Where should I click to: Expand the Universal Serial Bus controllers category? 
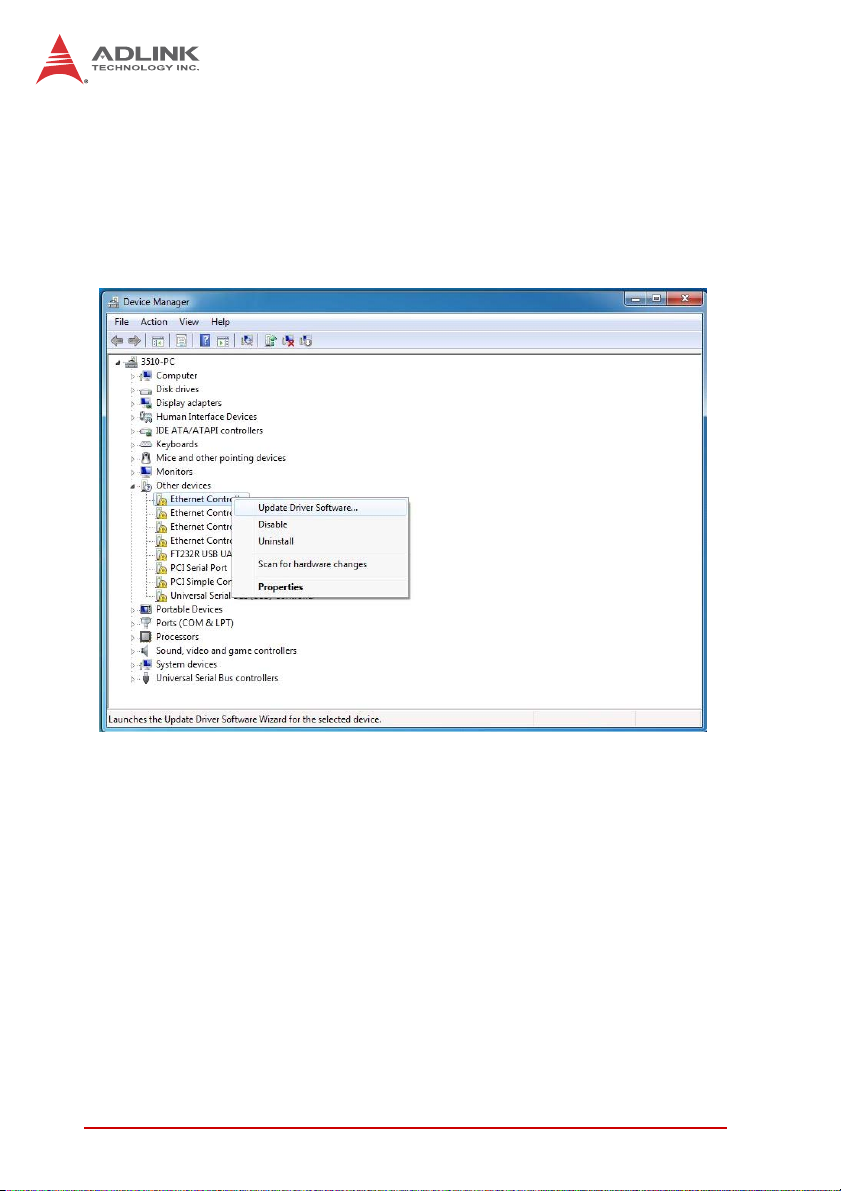pyautogui.click(x=133, y=678)
